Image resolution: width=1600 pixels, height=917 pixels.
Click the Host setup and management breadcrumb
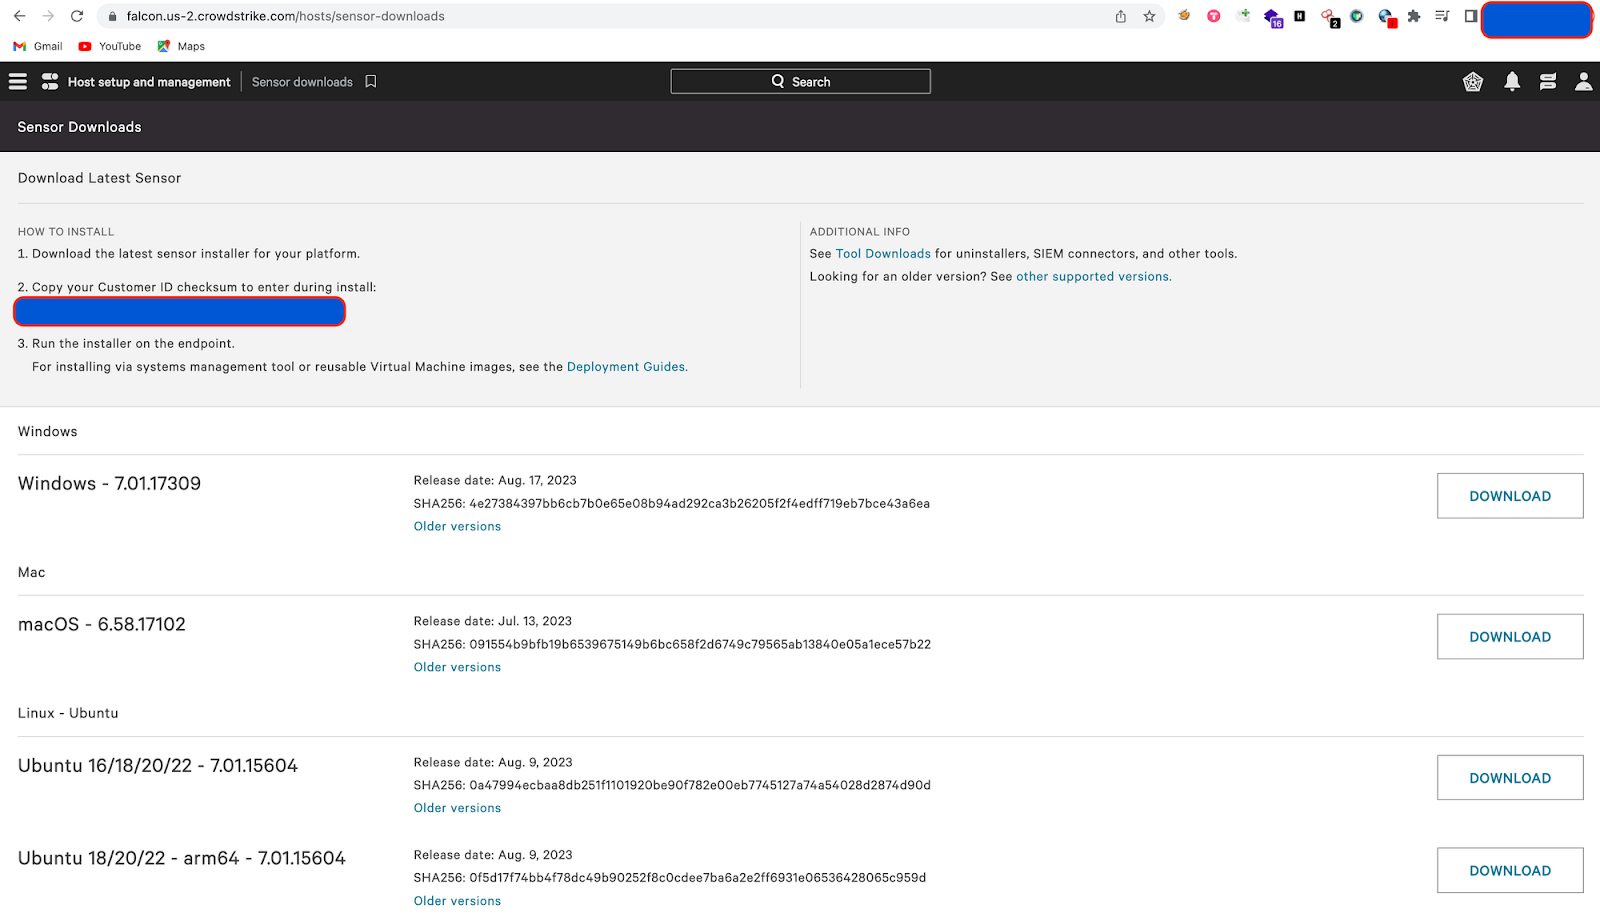tap(149, 82)
